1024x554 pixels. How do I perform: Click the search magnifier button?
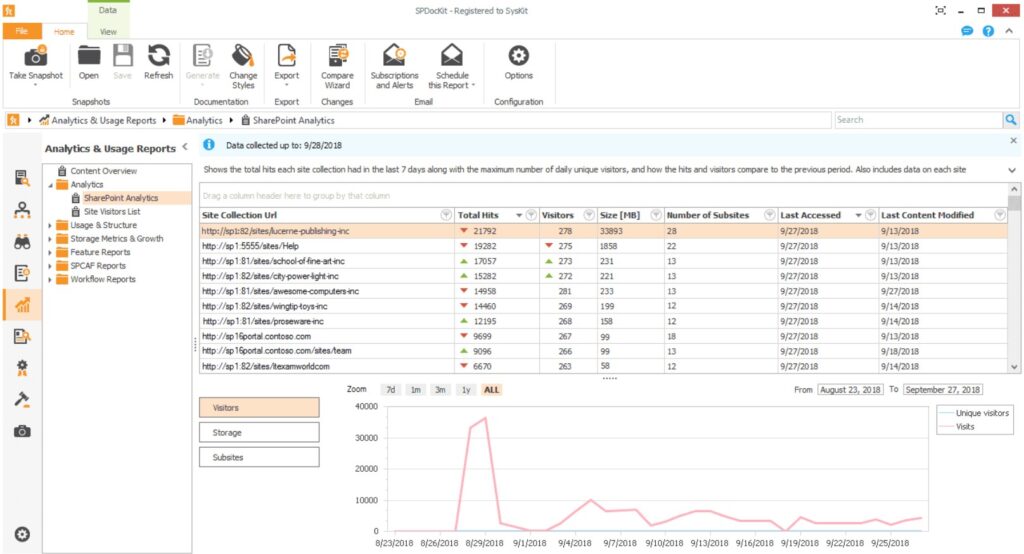click(1011, 120)
